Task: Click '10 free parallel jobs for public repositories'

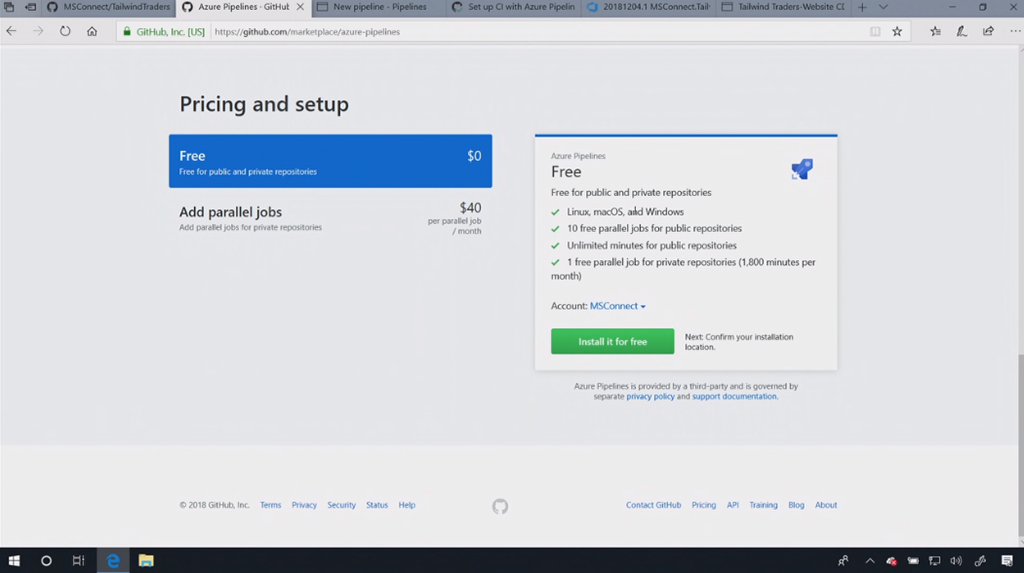Action: tap(654, 229)
